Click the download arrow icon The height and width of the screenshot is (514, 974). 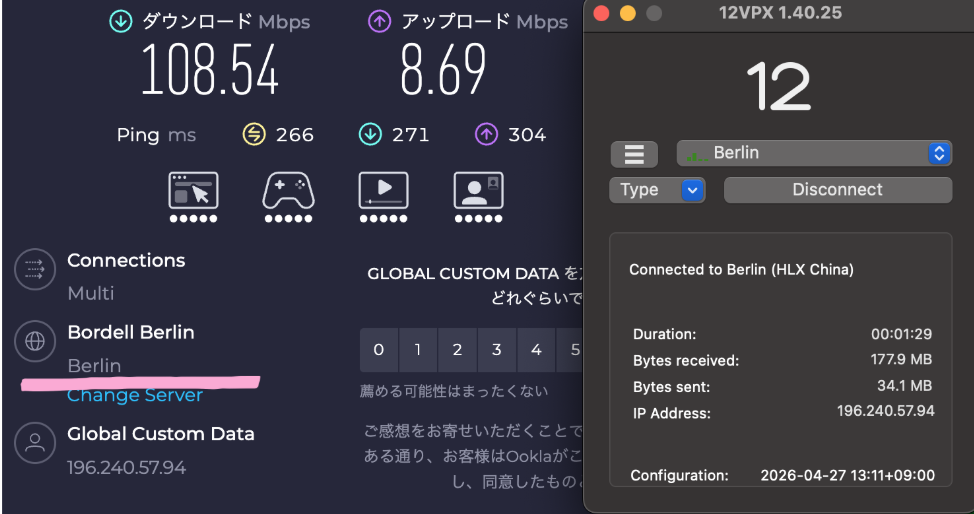pyautogui.click(x=121, y=22)
